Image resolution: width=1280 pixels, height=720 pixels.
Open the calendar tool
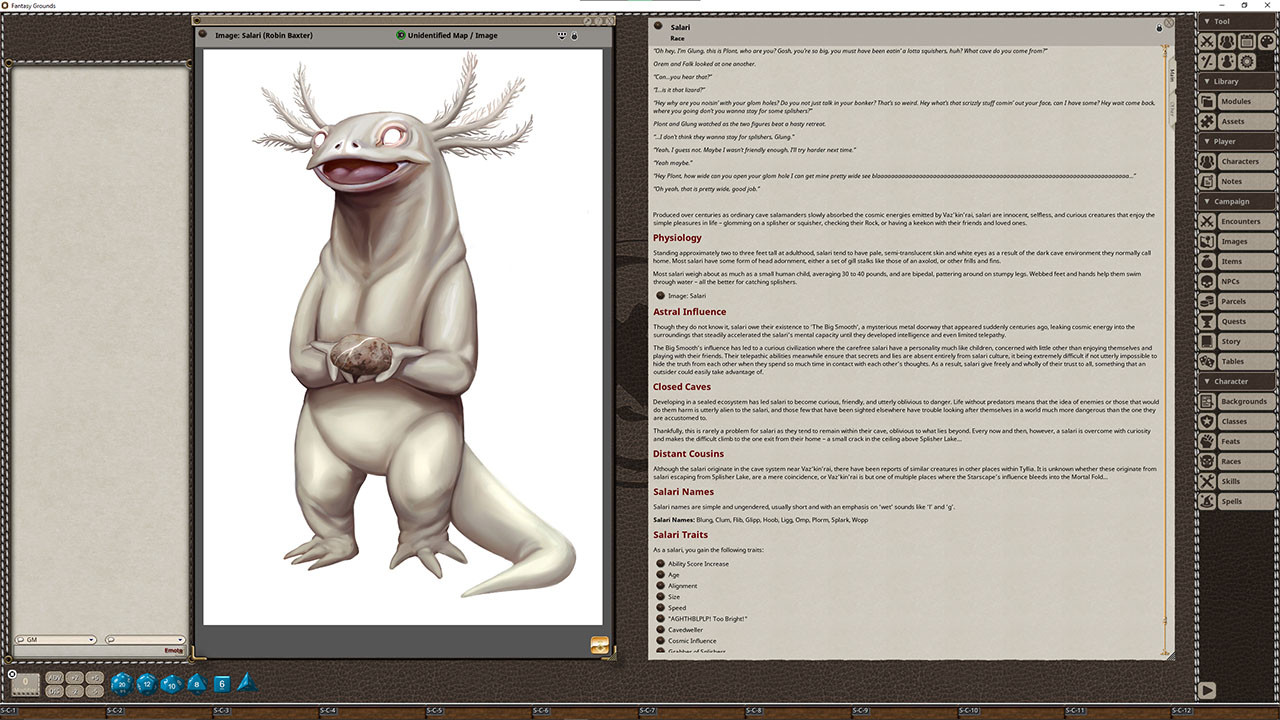click(x=1247, y=42)
